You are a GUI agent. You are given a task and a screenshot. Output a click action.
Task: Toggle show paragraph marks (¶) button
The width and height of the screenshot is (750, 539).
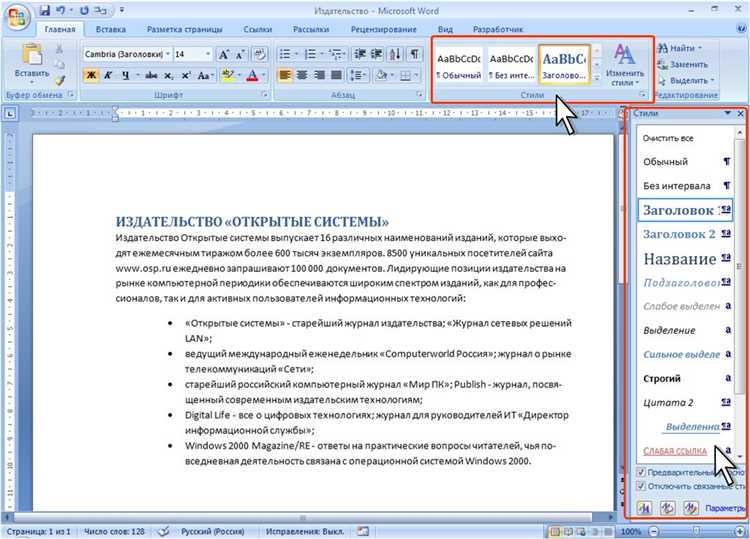(x=414, y=54)
